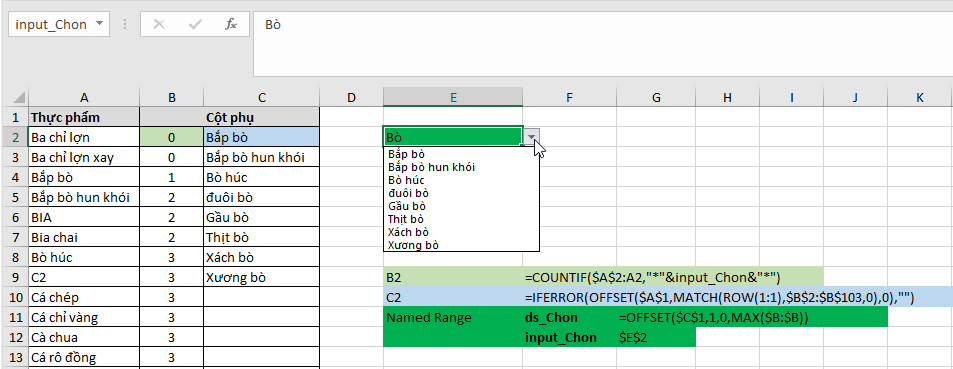The height and width of the screenshot is (369, 953).
Task: Select row 13 header
Action: [x=15, y=357]
